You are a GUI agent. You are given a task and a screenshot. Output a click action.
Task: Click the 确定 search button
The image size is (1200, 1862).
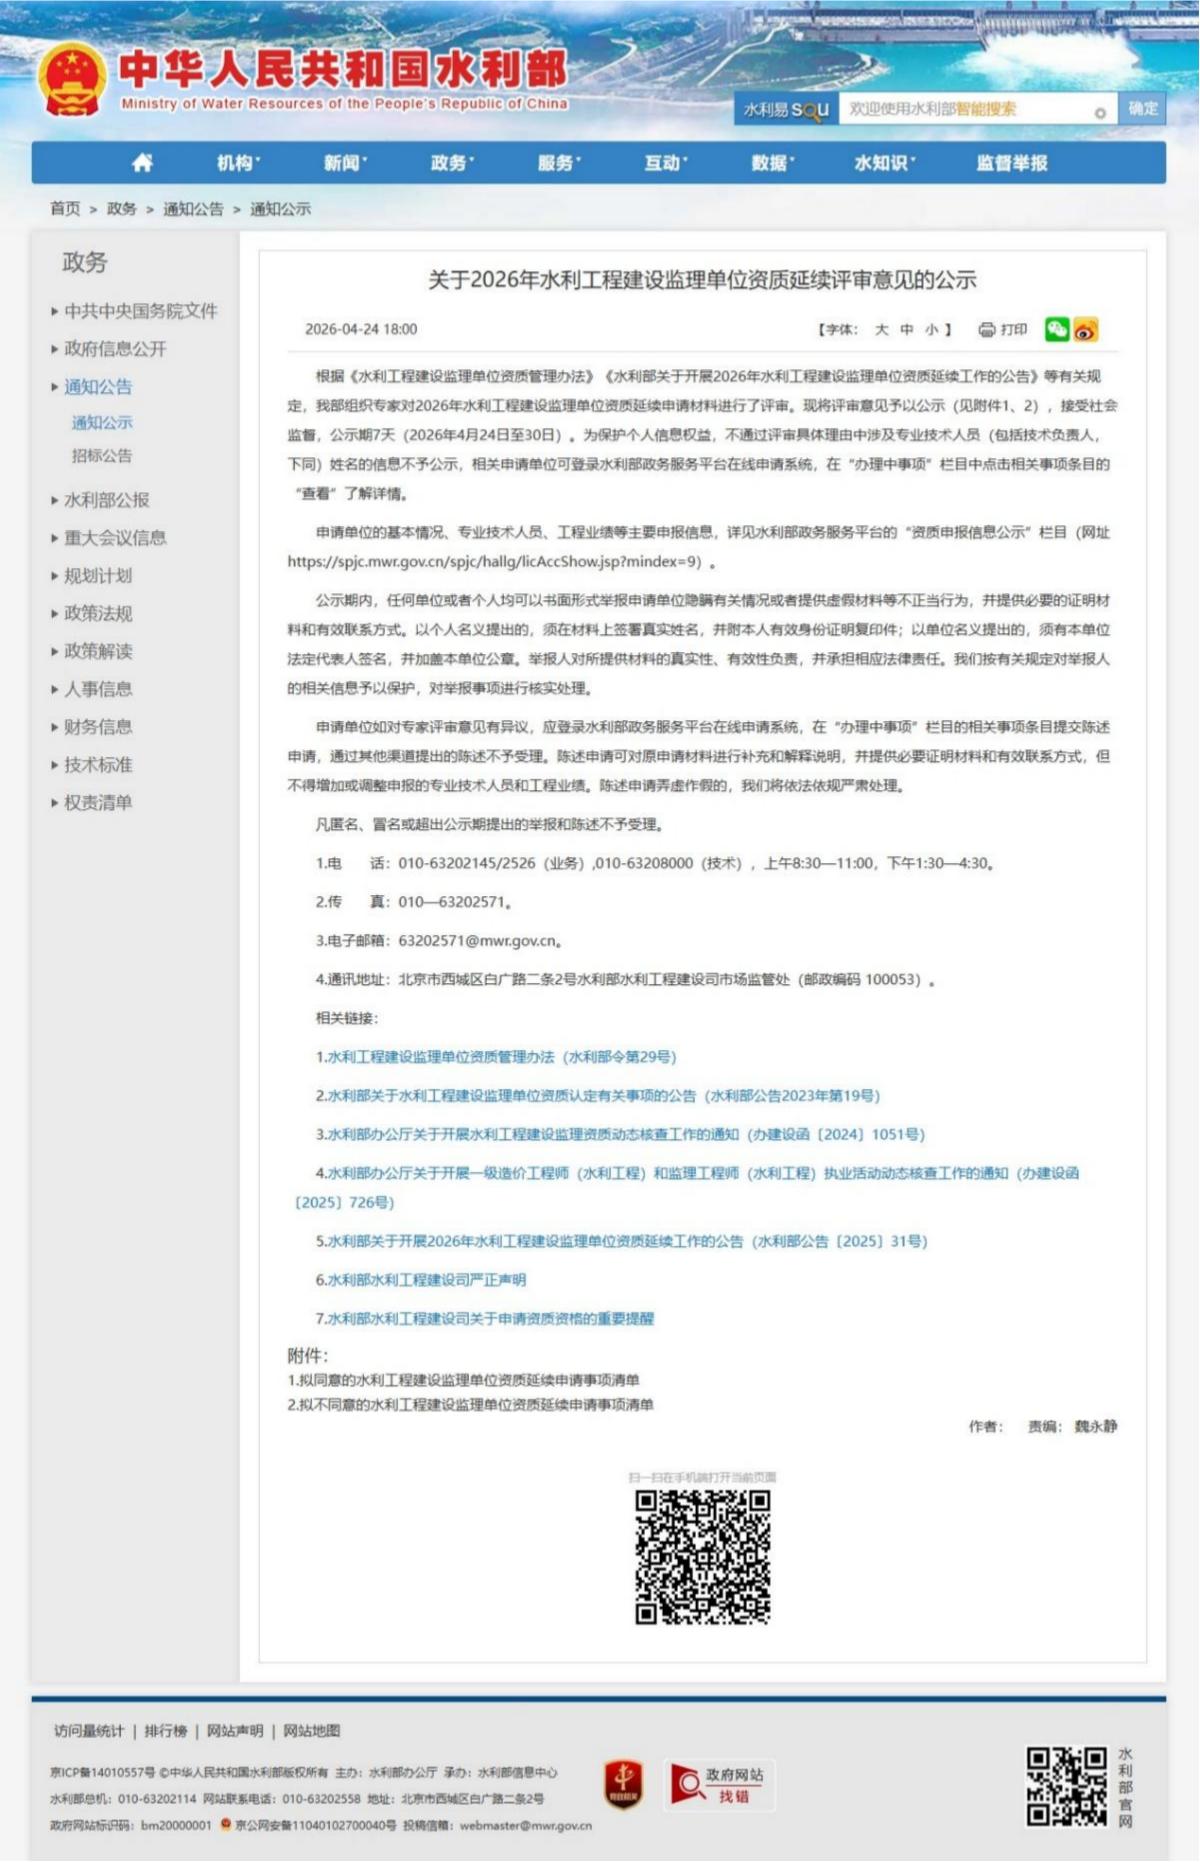tap(1142, 109)
